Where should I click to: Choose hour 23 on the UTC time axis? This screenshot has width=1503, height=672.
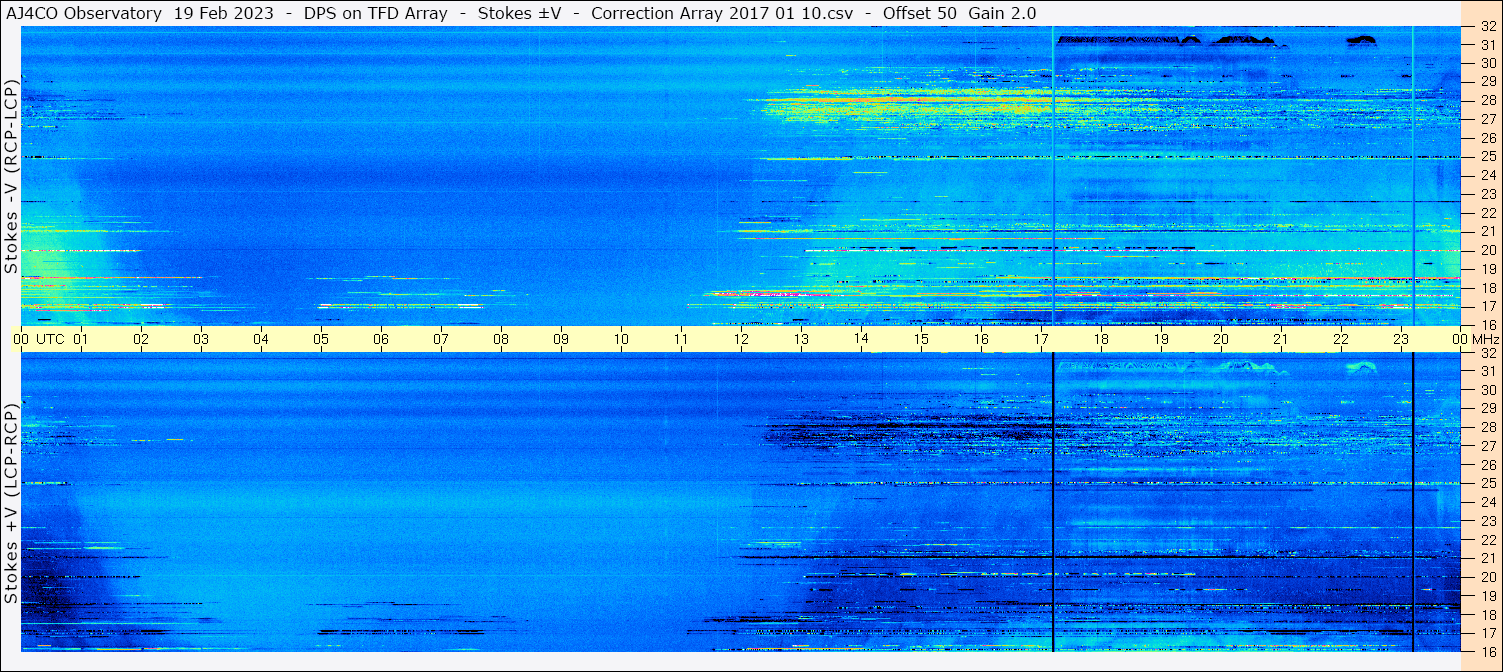[x=1401, y=339]
